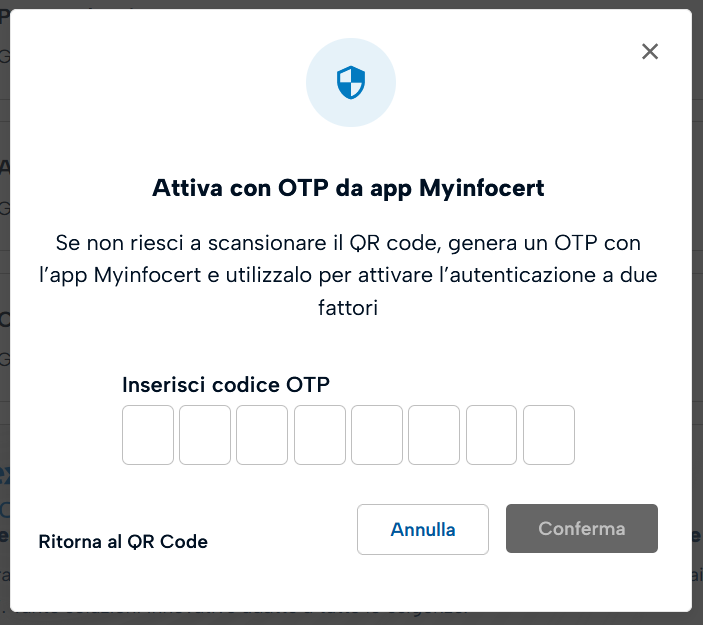Click the fourth OTP digit box
Image resolution: width=703 pixels, height=625 pixels.
point(320,435)
